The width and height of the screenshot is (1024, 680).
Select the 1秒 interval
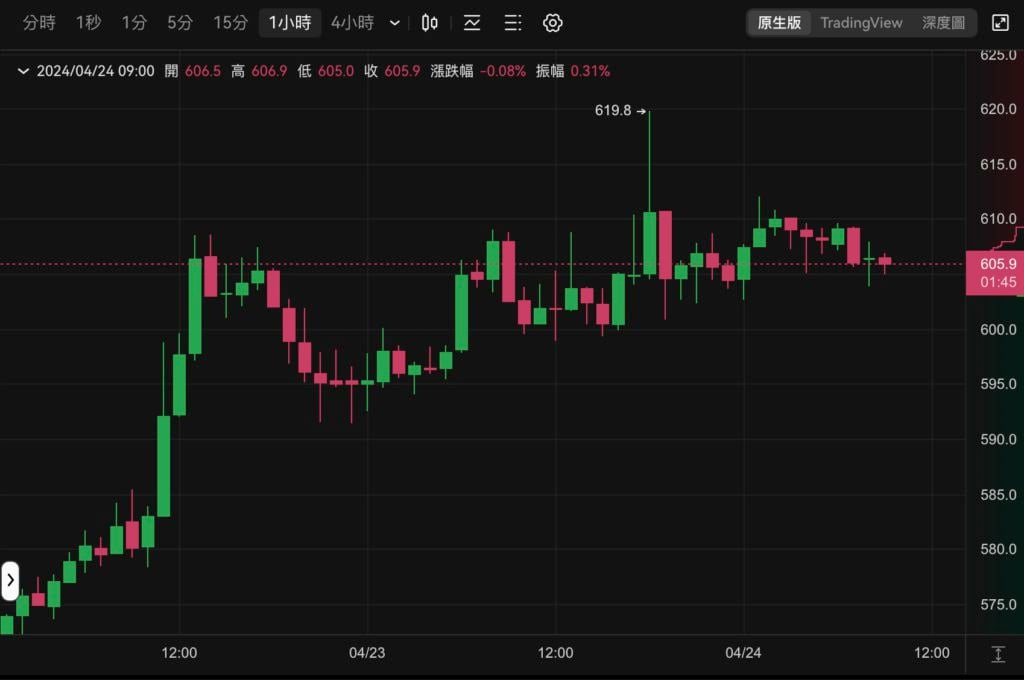click(88, 23)
